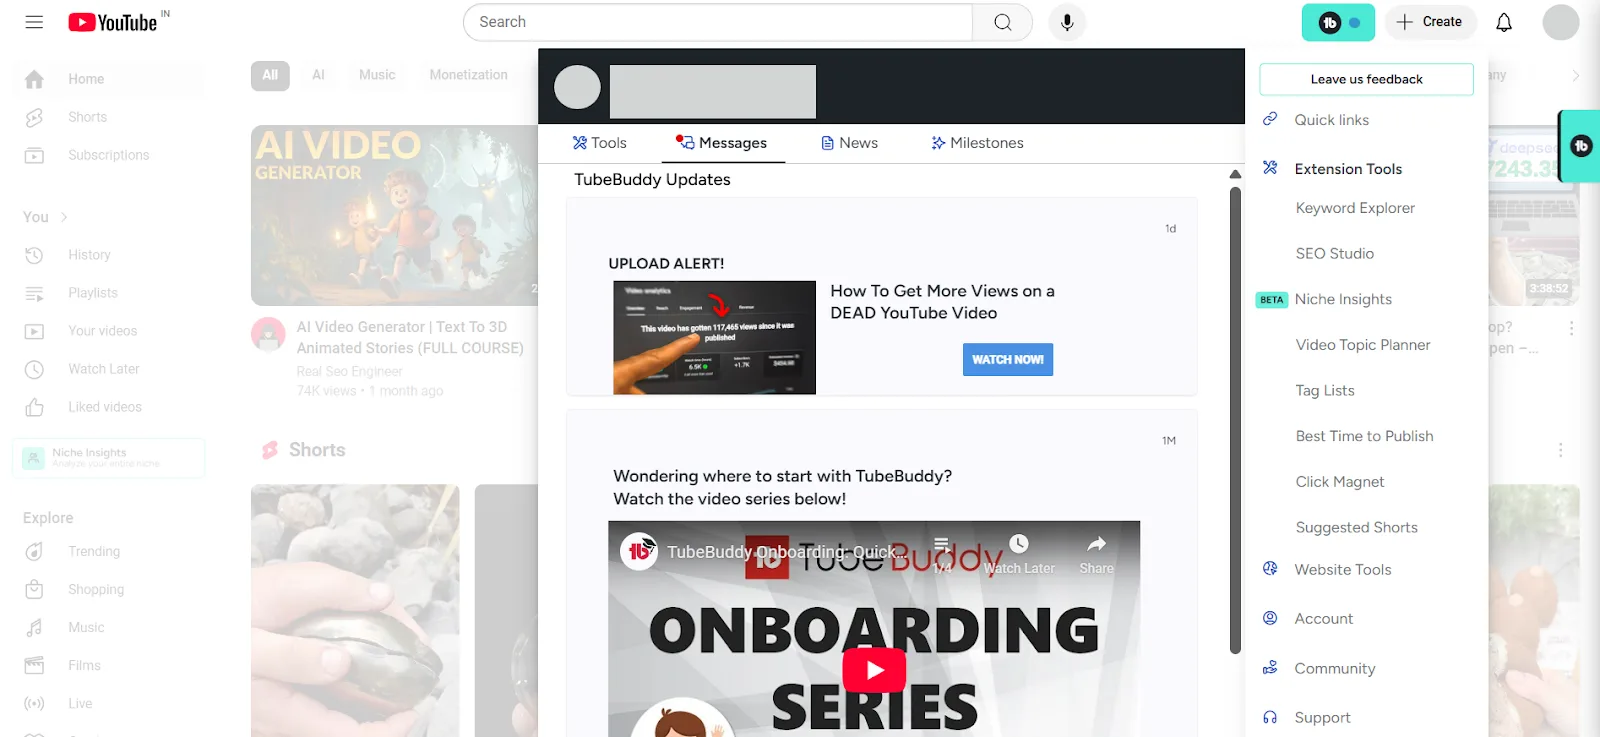Click Watch Later on onboarding video
Image resolution: width=1600 pixels, height=737 pixels.
(x=1019, y=554)
